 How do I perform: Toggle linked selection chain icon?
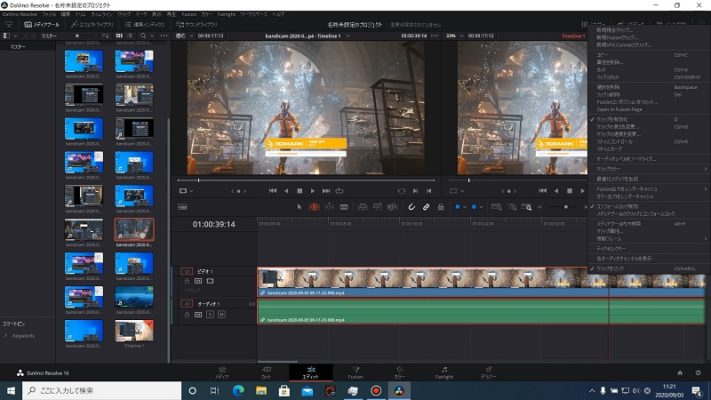(x=426, y=207)
